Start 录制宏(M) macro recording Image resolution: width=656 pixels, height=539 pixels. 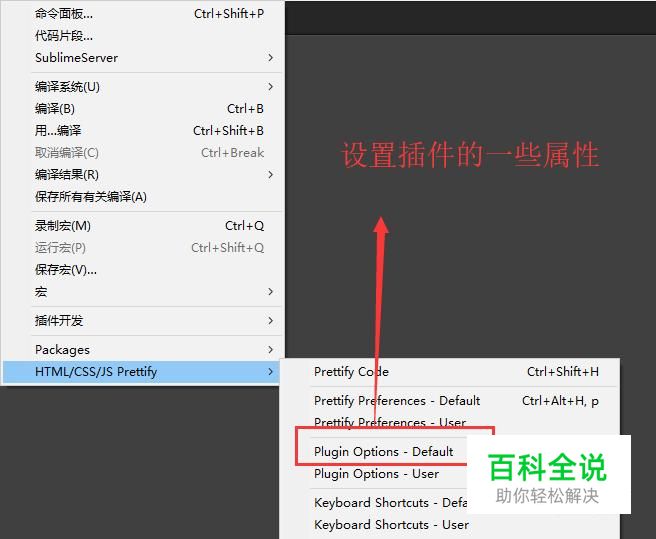tap(142, 226)
